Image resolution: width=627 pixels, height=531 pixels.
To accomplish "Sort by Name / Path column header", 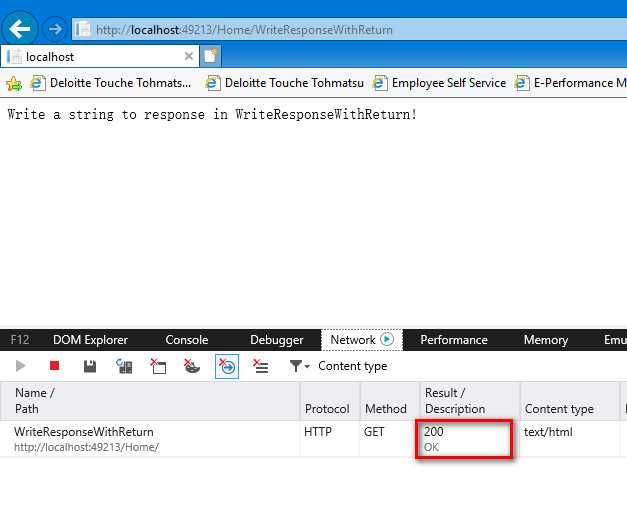I will (150, 401).
